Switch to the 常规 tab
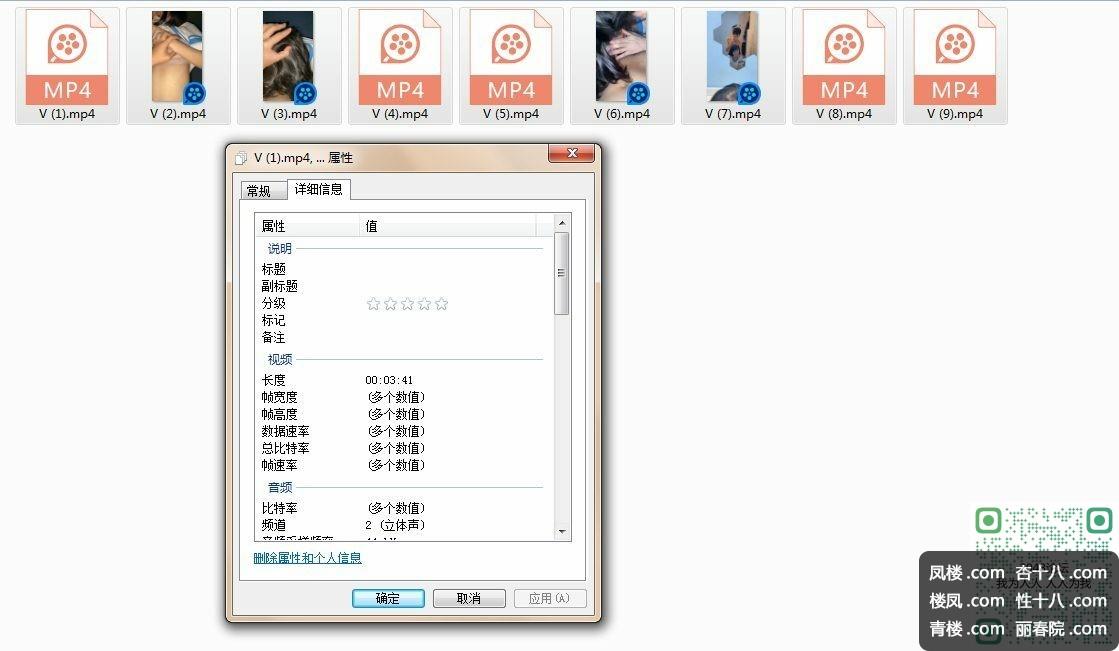Viewport: 1119px width, 651px height. coord(263,191)
